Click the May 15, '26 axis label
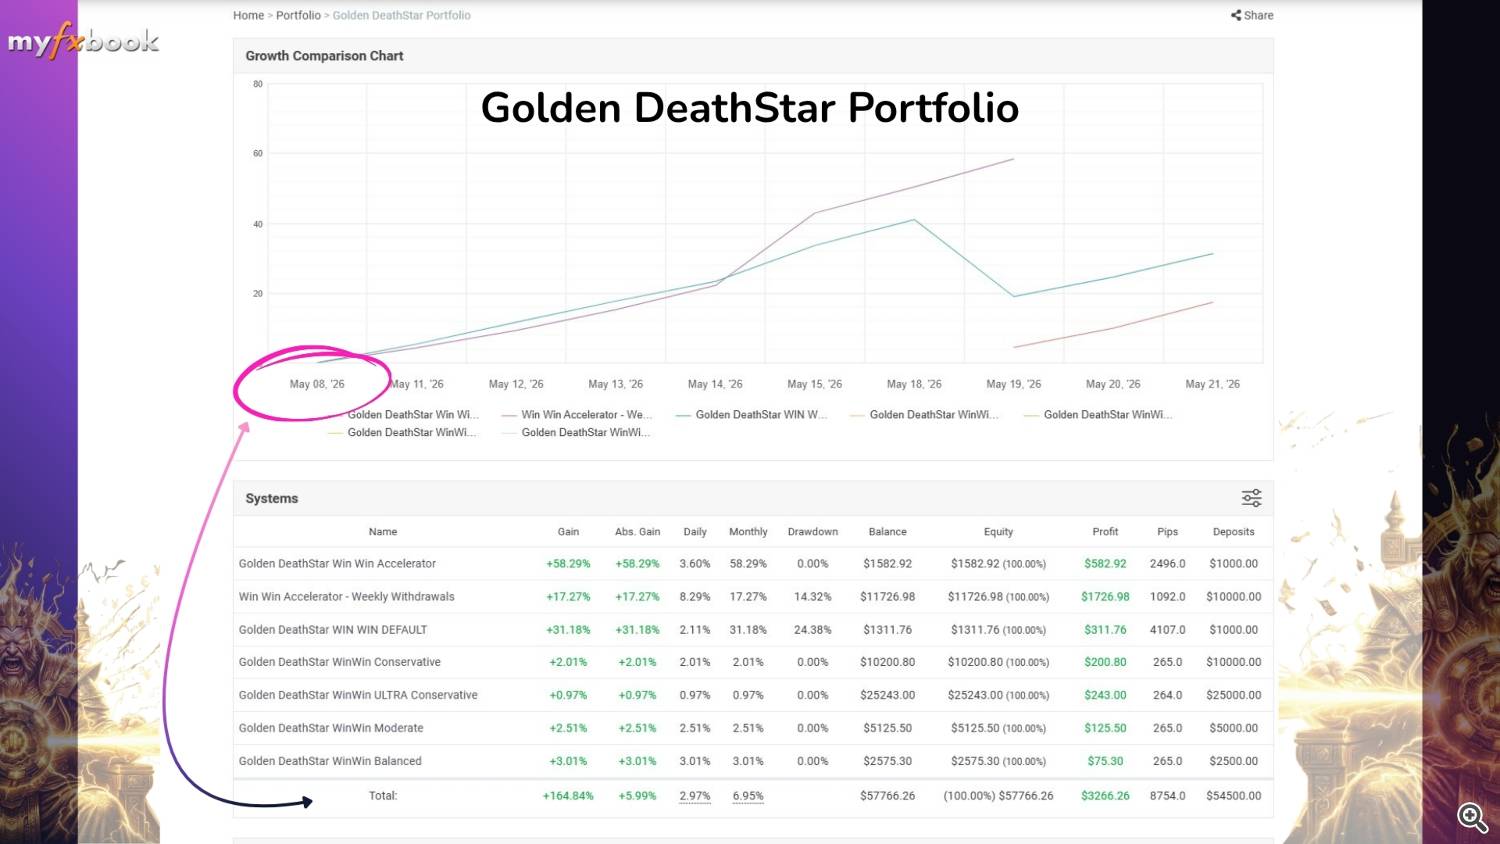This screenshot has width=1500, height=844. tap(814, 384)
